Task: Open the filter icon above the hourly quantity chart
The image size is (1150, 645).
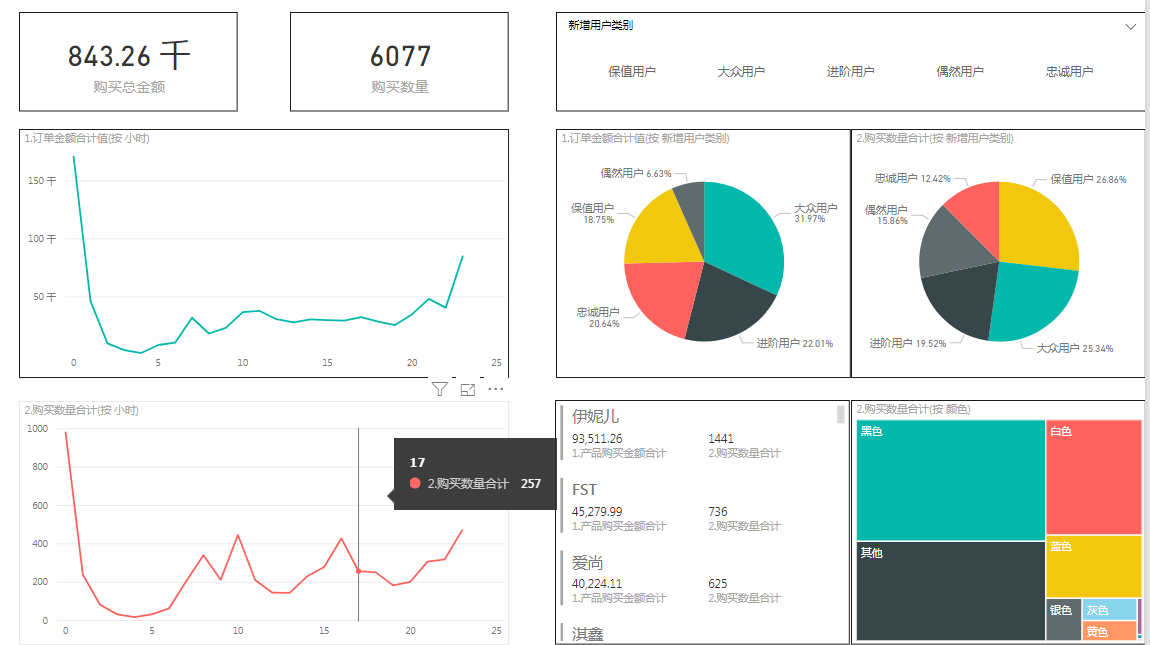Action: coord(439,390)
